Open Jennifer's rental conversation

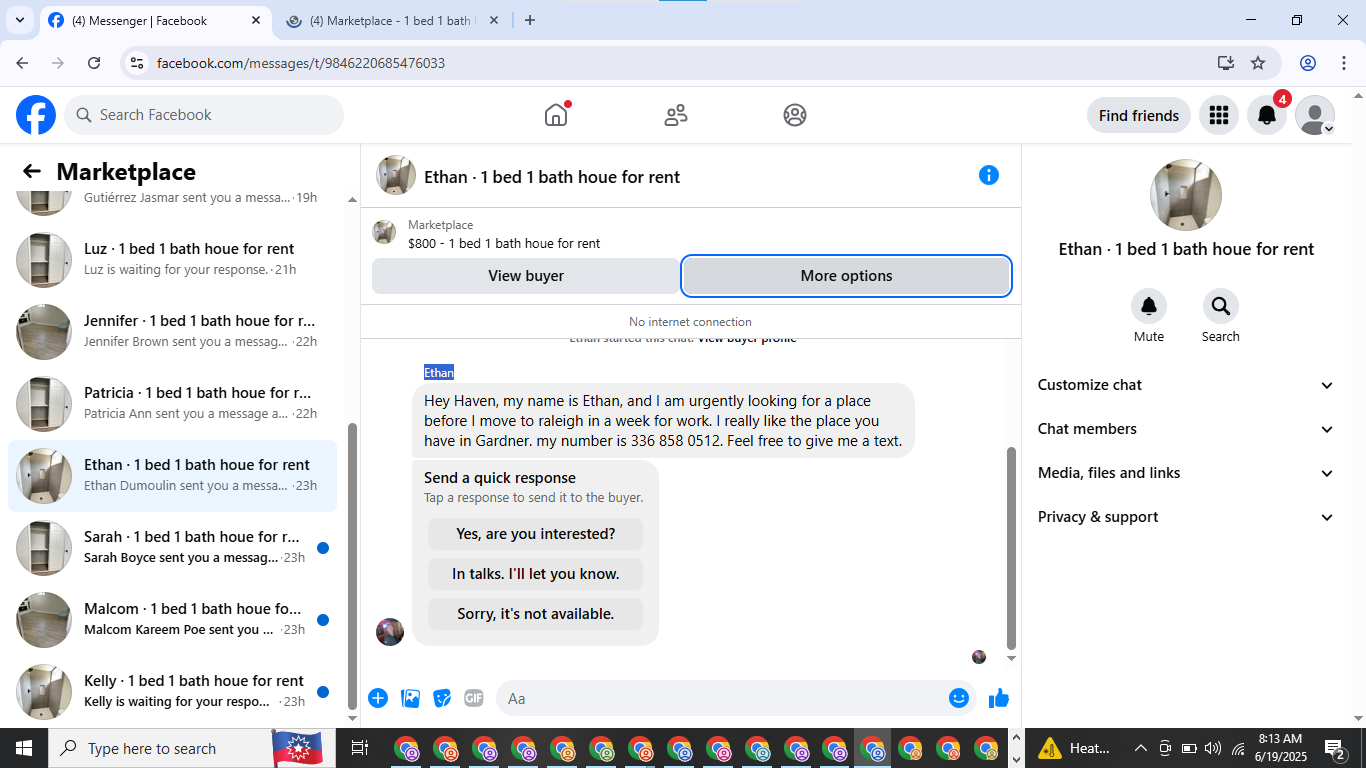pyautogui.click(x=173, y=332)
